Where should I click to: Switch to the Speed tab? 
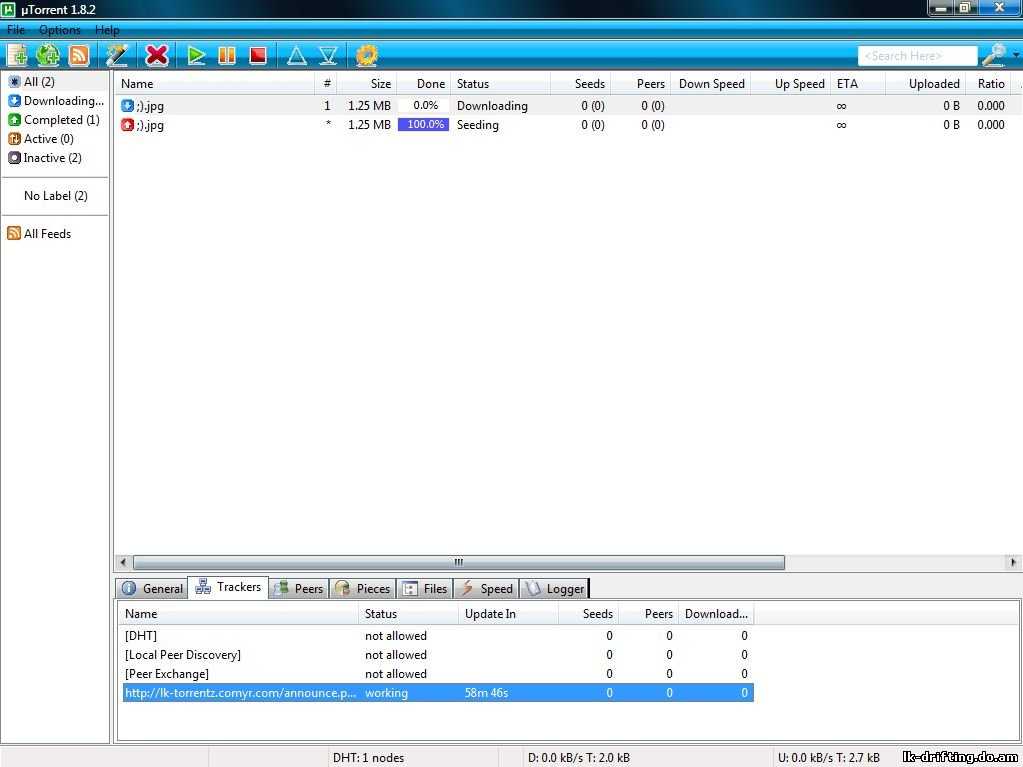487,588
